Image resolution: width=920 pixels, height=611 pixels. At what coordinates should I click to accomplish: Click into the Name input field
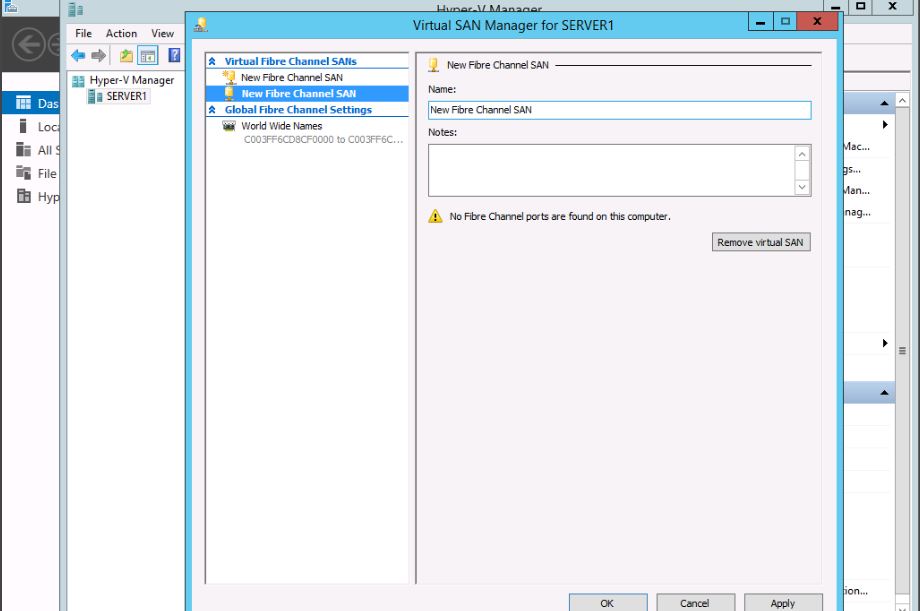pos(620,110)
